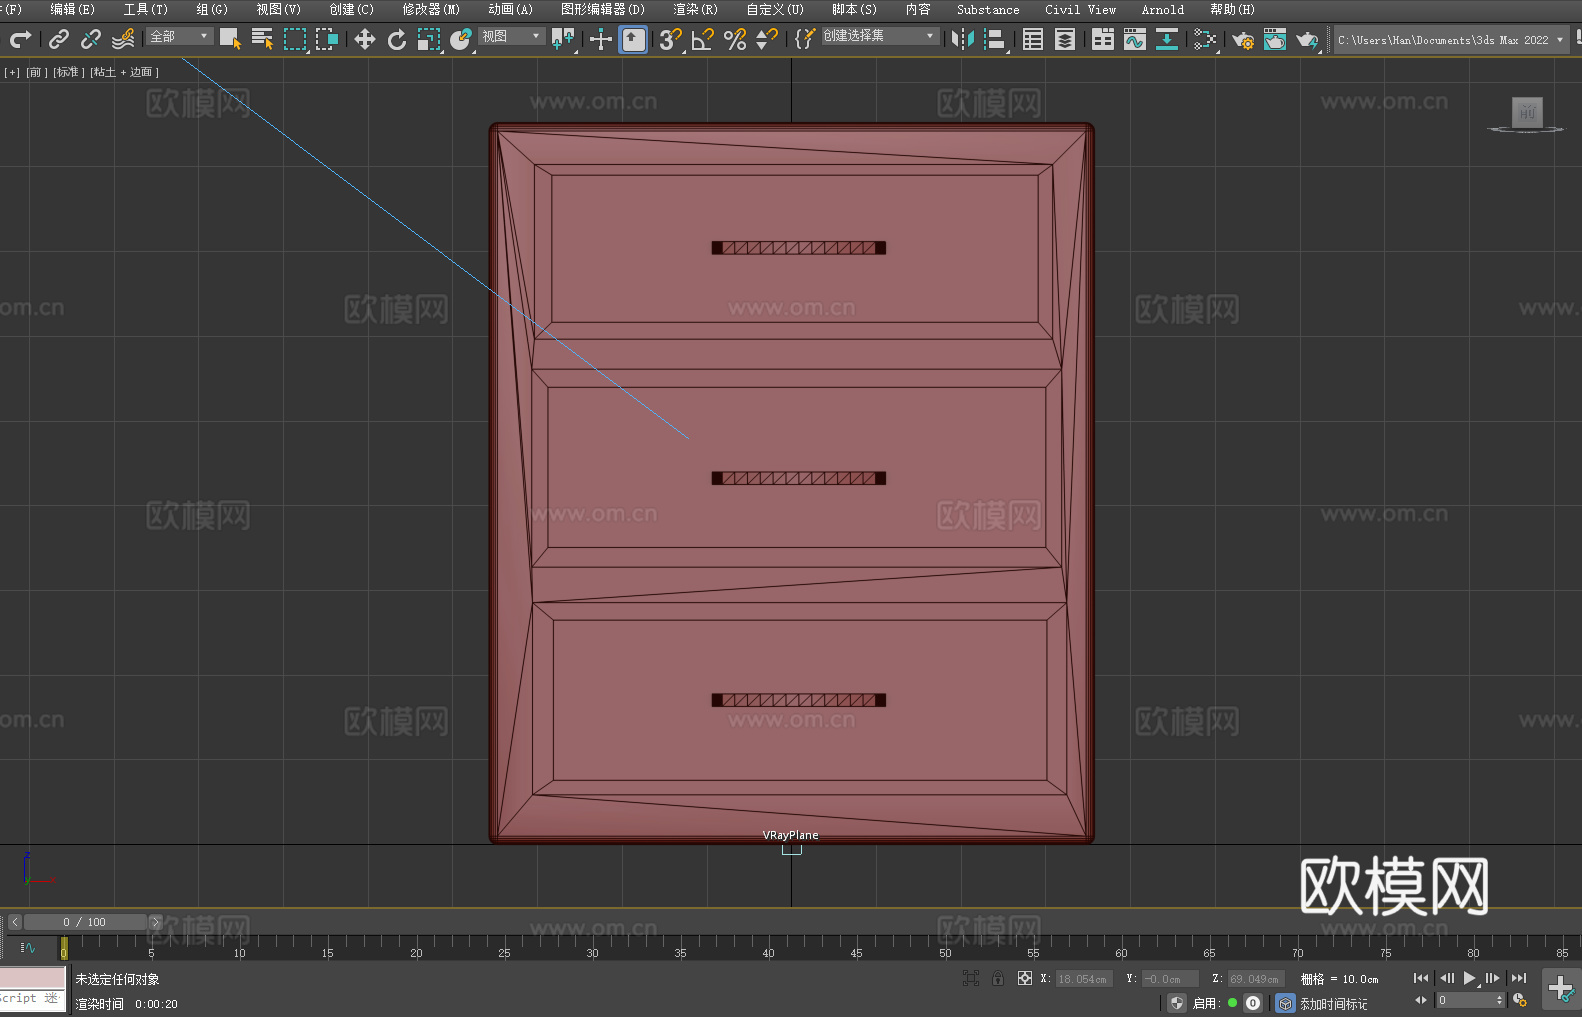Click the Align tool icon
This screenshot has height=1017, width=1582.
point(995,39)
